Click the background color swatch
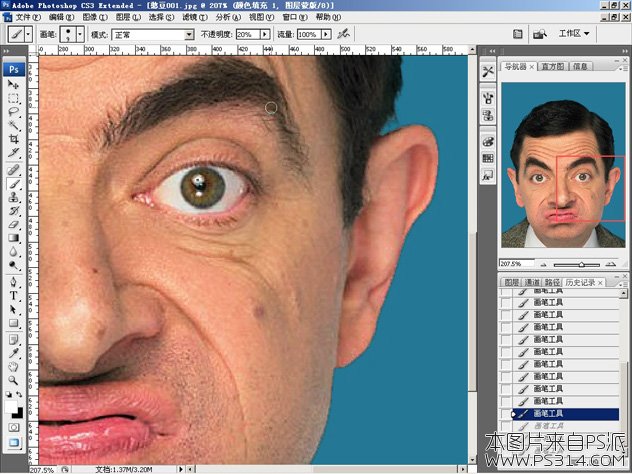This screenshot has height=474, width=632. tap(19, 414)
